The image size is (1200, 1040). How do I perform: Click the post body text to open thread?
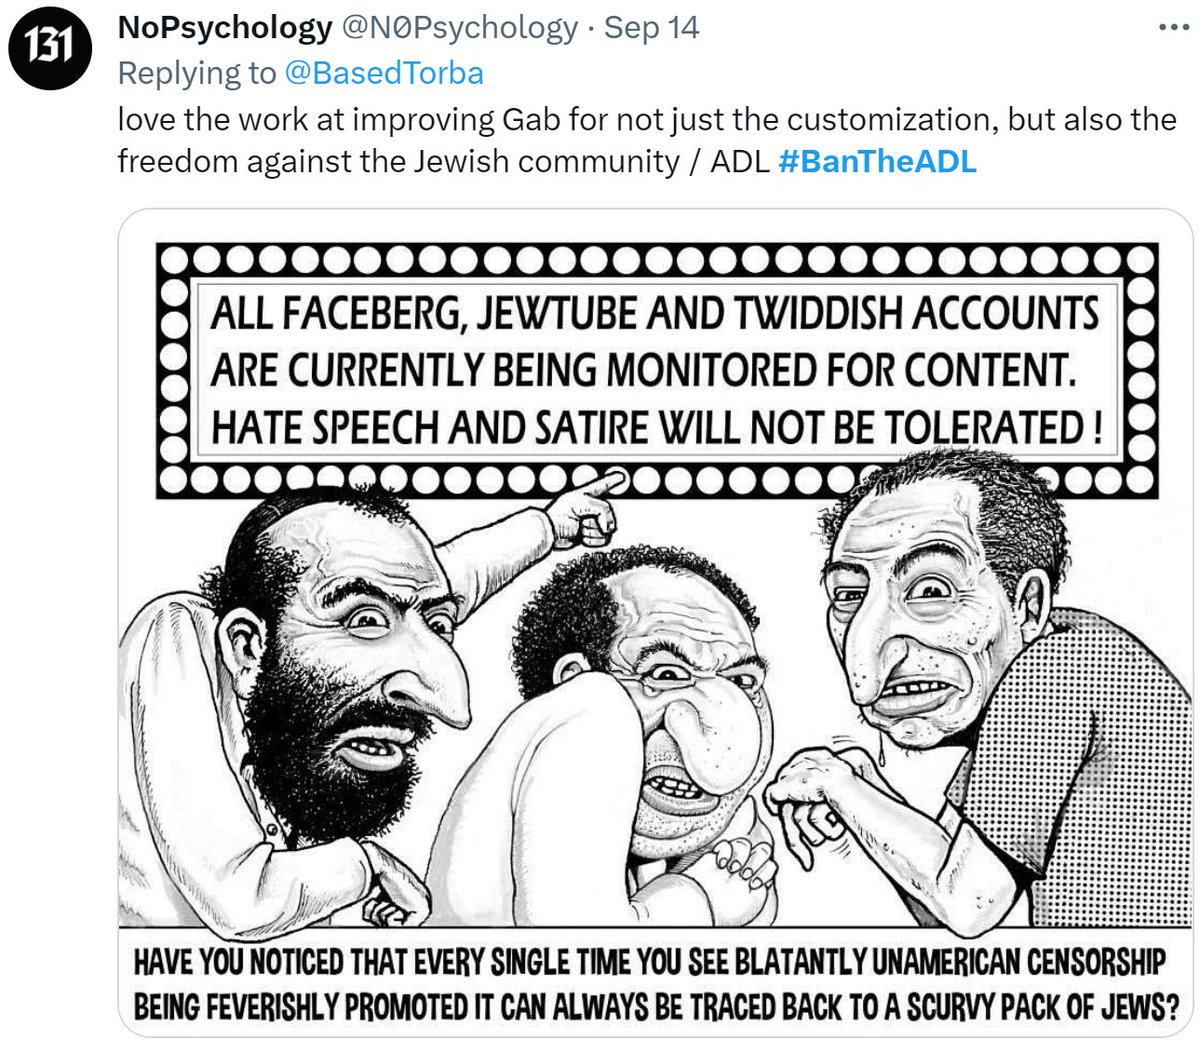(x=646, y=140)
